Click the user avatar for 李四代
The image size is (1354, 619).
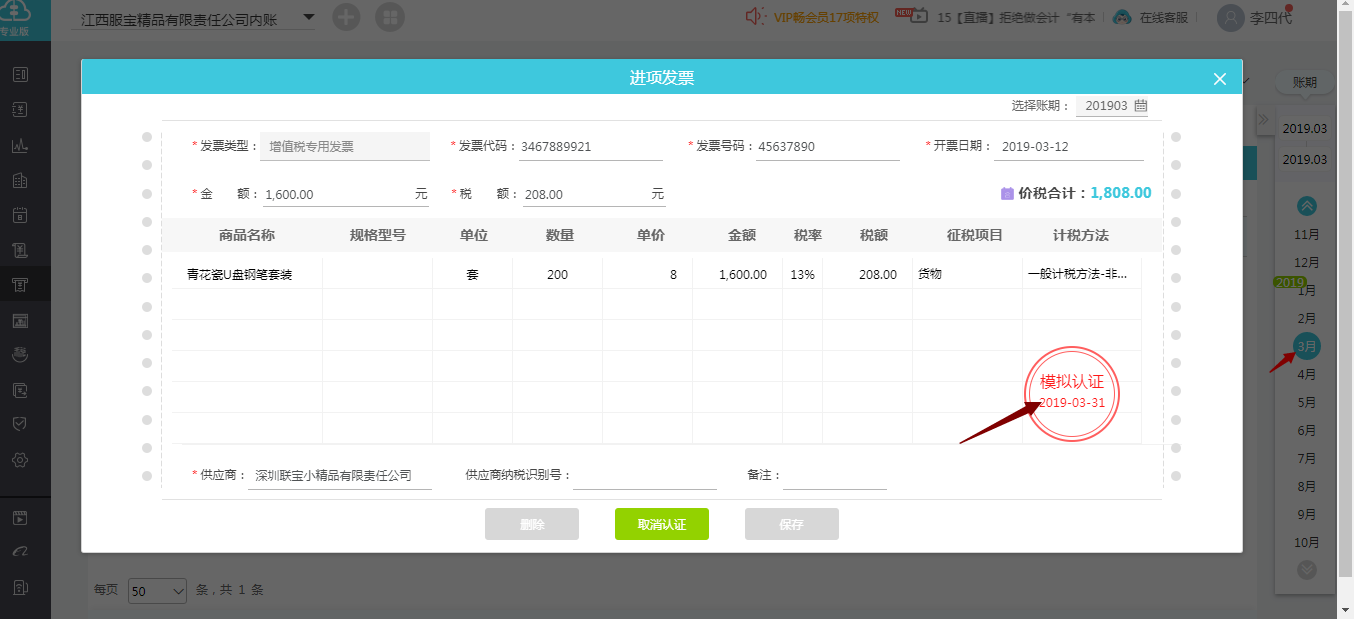click(x=1230, y=17)
